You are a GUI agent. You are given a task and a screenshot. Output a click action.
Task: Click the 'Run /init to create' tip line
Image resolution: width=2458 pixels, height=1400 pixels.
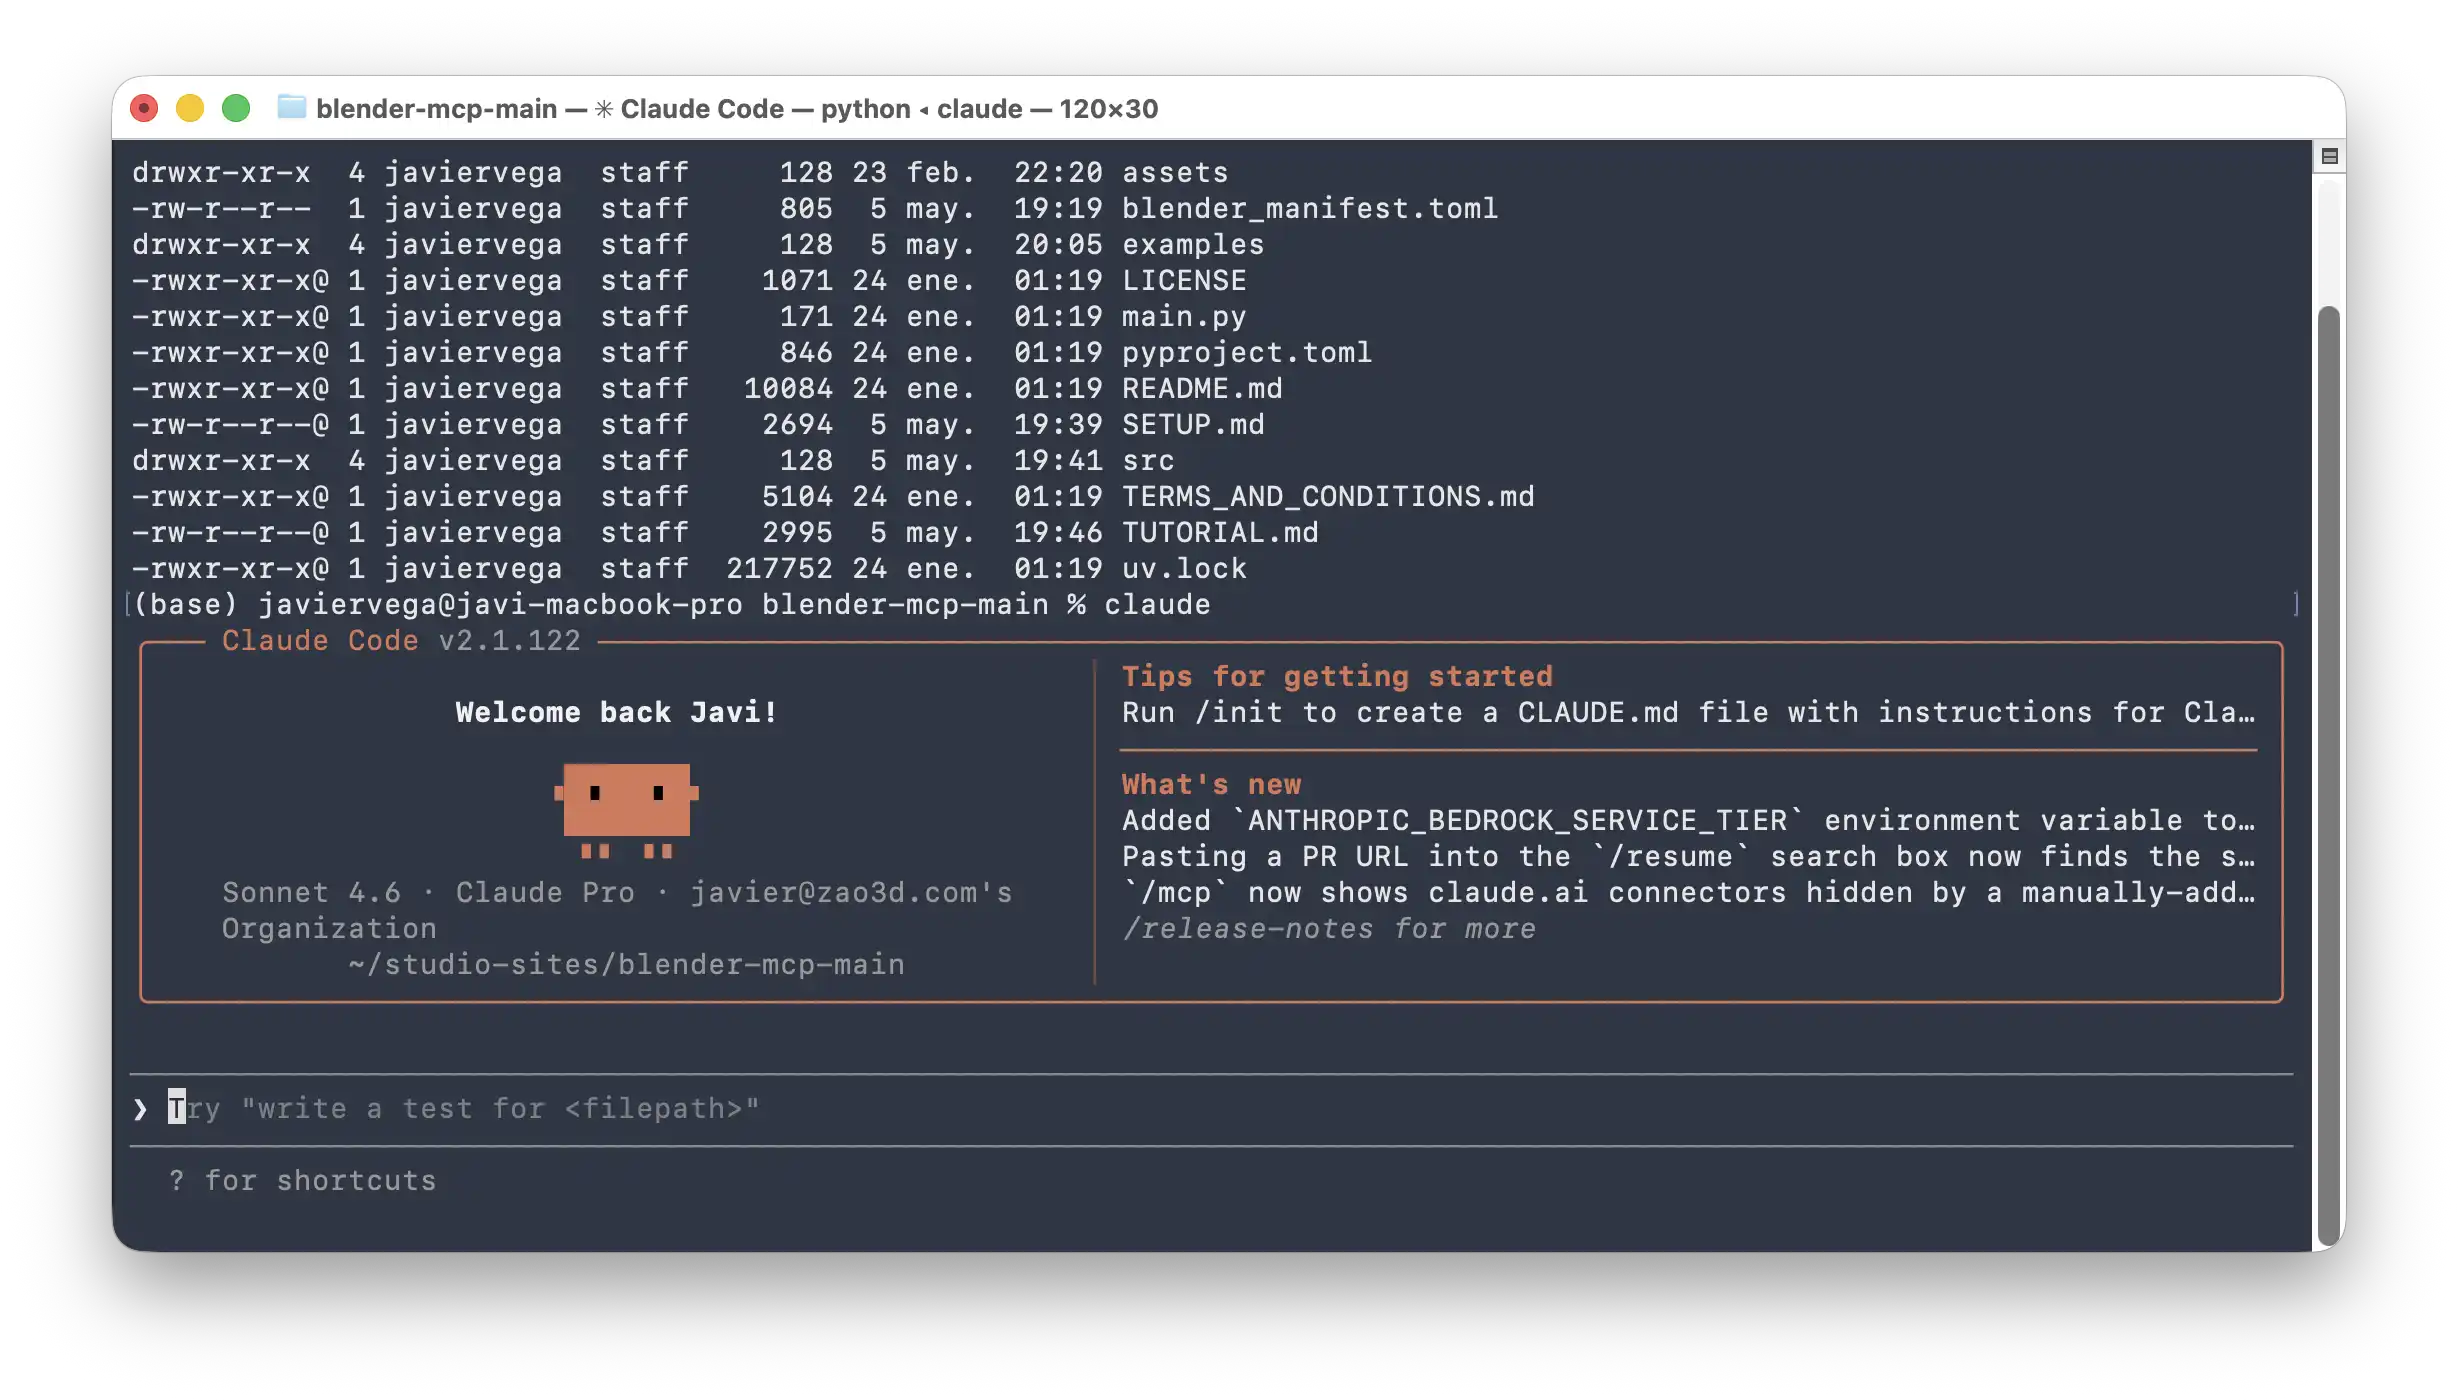pyautogui.click(x=1688, y=712)
